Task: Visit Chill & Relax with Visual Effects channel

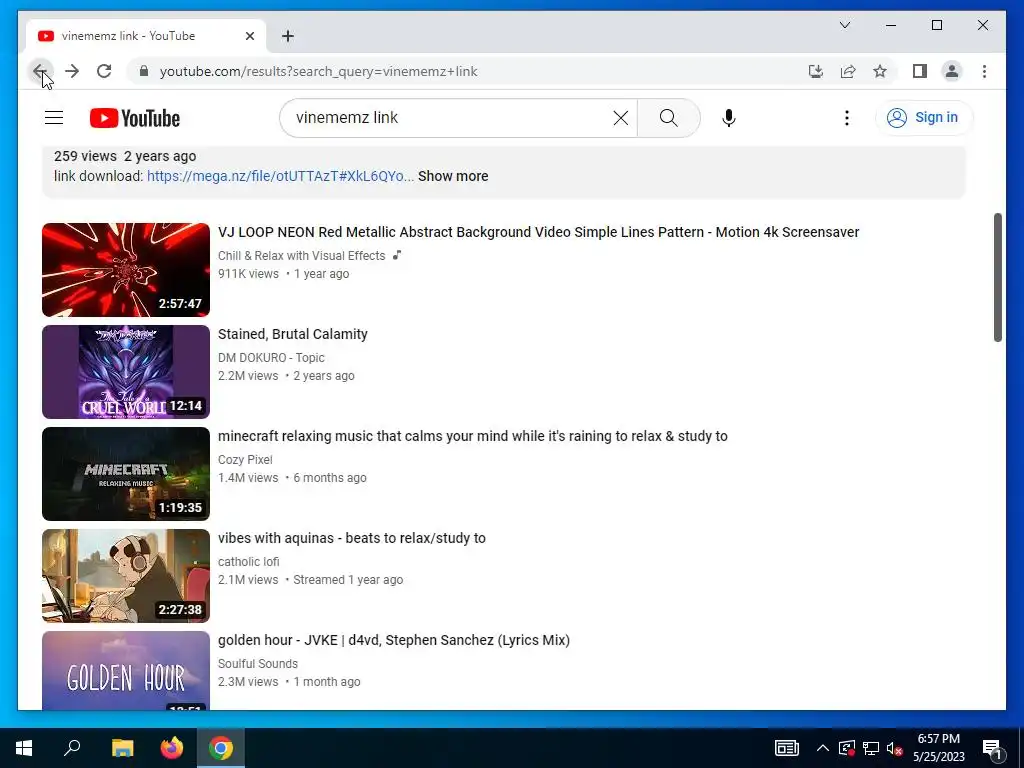Action: [302, 256]
